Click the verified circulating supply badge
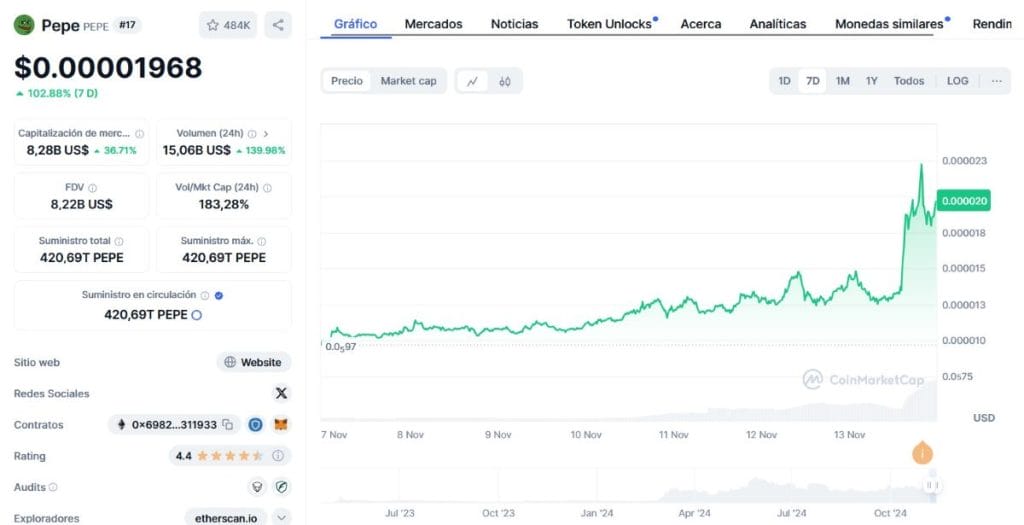Viewport: 1024px width, 525px height. [x=219, y=295]
